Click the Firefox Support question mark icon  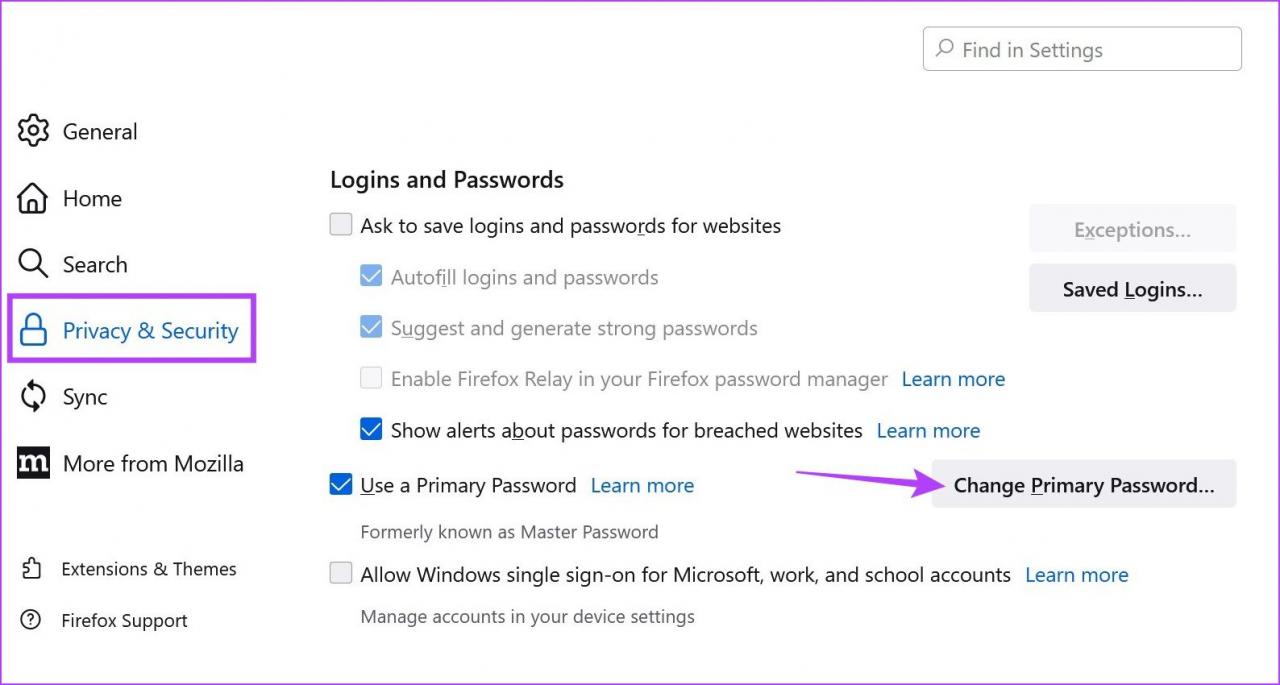point(32,621)
